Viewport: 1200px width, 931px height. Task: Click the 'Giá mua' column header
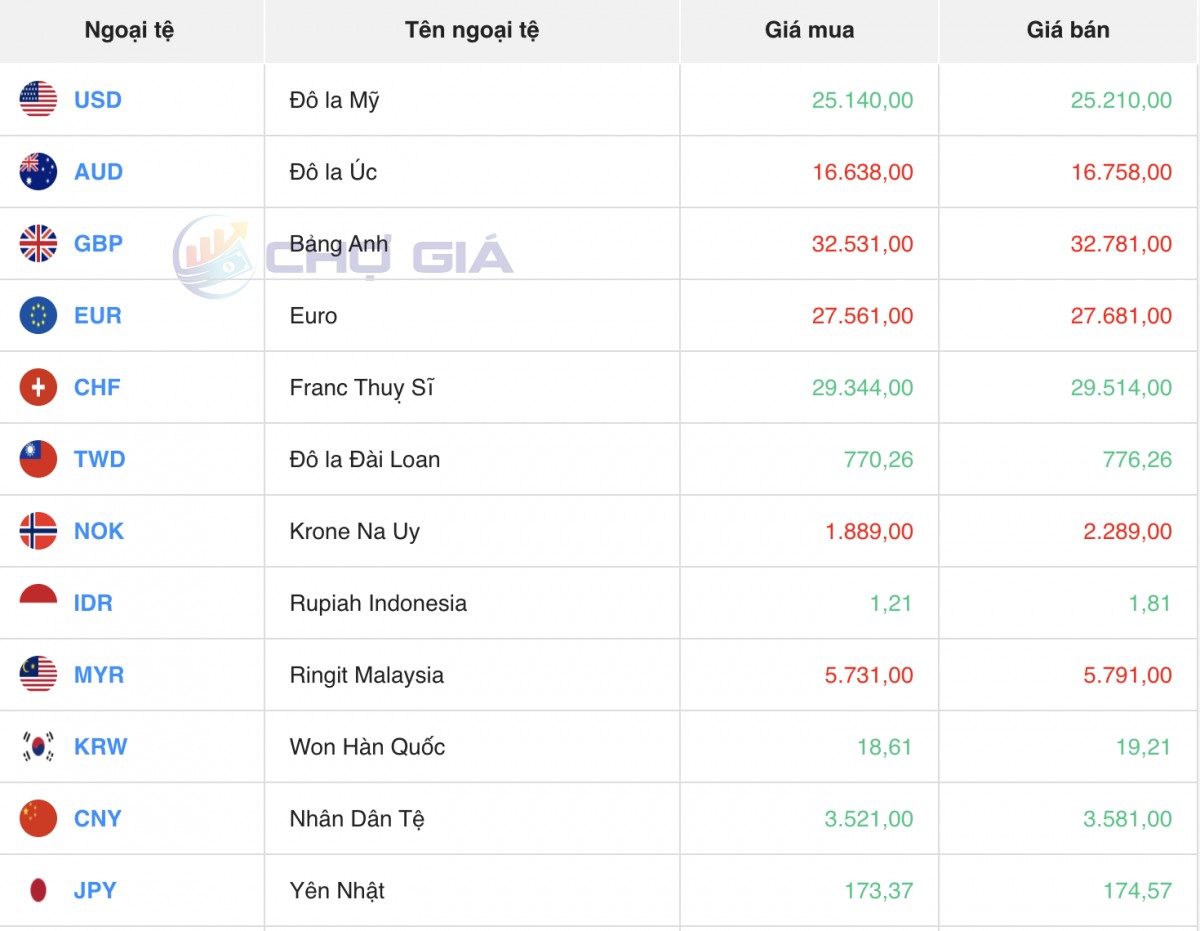[x=809, y=30]
